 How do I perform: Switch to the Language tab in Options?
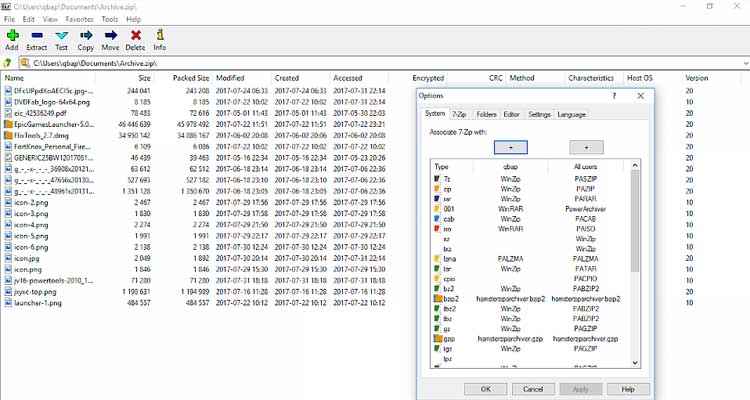pos(572,114)
